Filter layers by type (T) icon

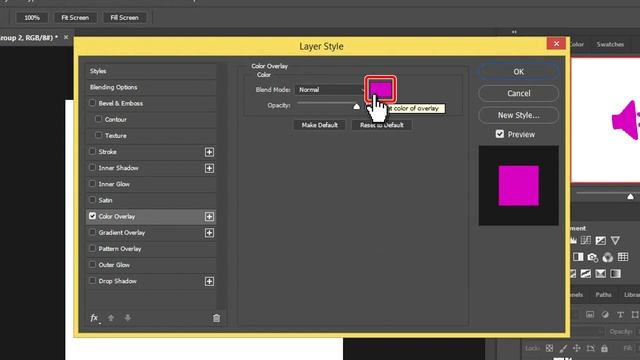click(620, 314)
